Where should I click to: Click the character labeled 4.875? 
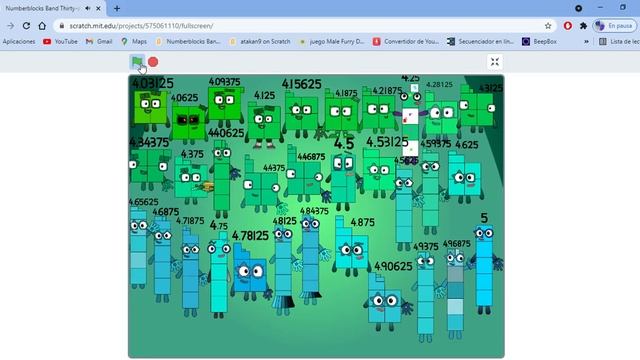click(351, 247)
